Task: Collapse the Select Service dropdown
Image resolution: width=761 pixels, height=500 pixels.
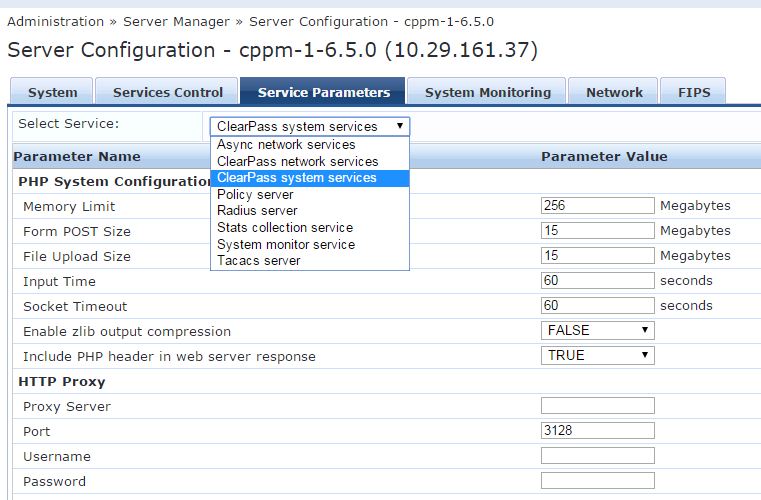Action: (309, 126)
